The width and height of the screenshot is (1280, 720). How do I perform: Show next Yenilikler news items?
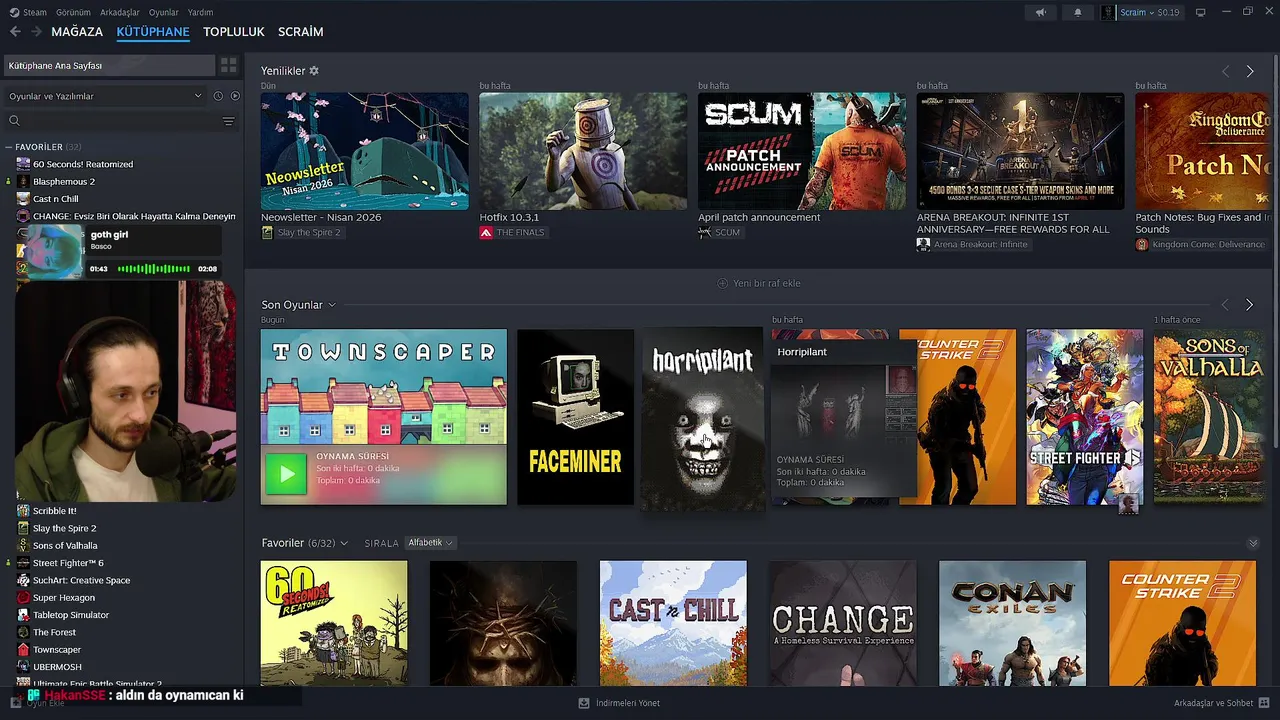[x=1249, y=71]
